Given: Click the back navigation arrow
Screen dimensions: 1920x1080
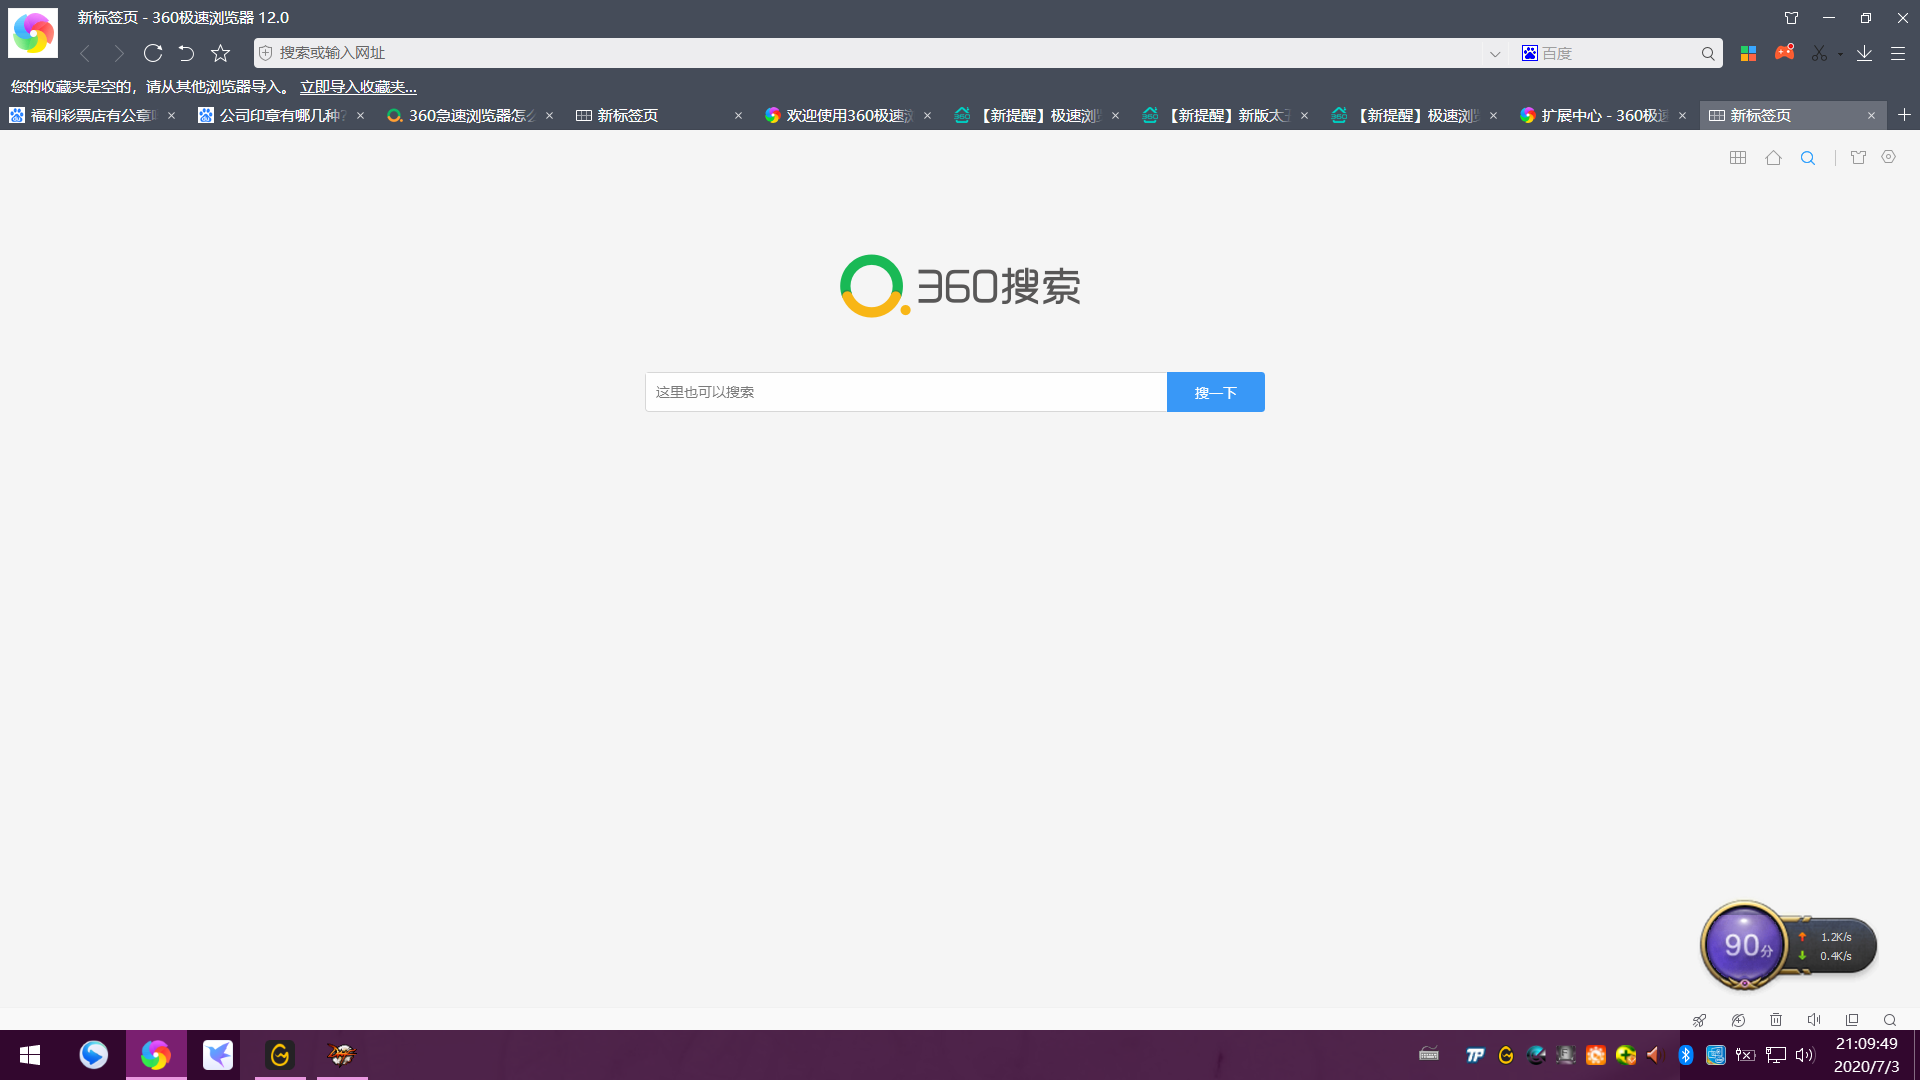Looking at the screenshot, I should coord(85,53).
